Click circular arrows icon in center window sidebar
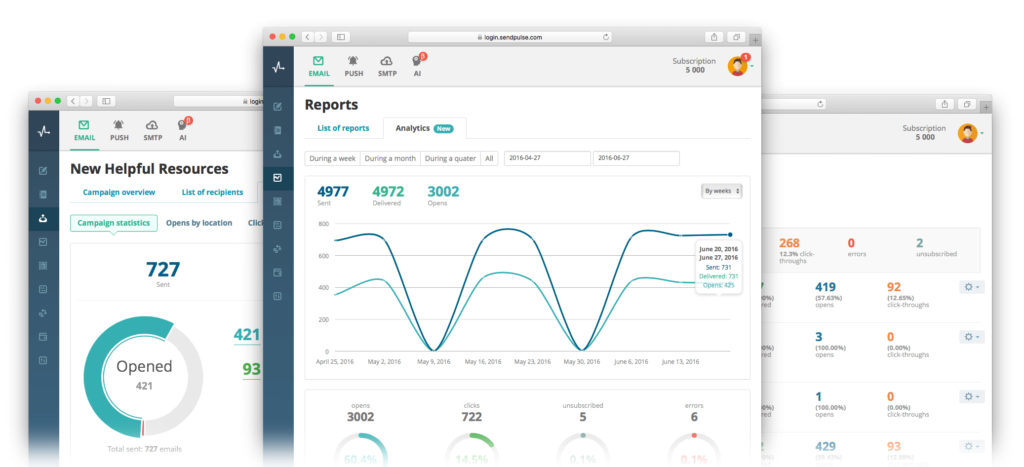The width and height of the screenshot is (1024, 467). [x=278, y=249]
